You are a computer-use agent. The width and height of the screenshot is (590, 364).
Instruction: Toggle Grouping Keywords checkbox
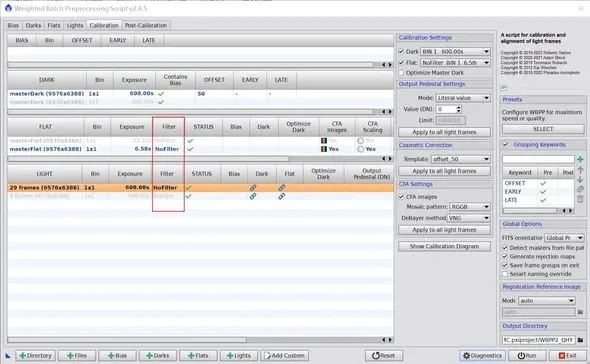[505, 145]
